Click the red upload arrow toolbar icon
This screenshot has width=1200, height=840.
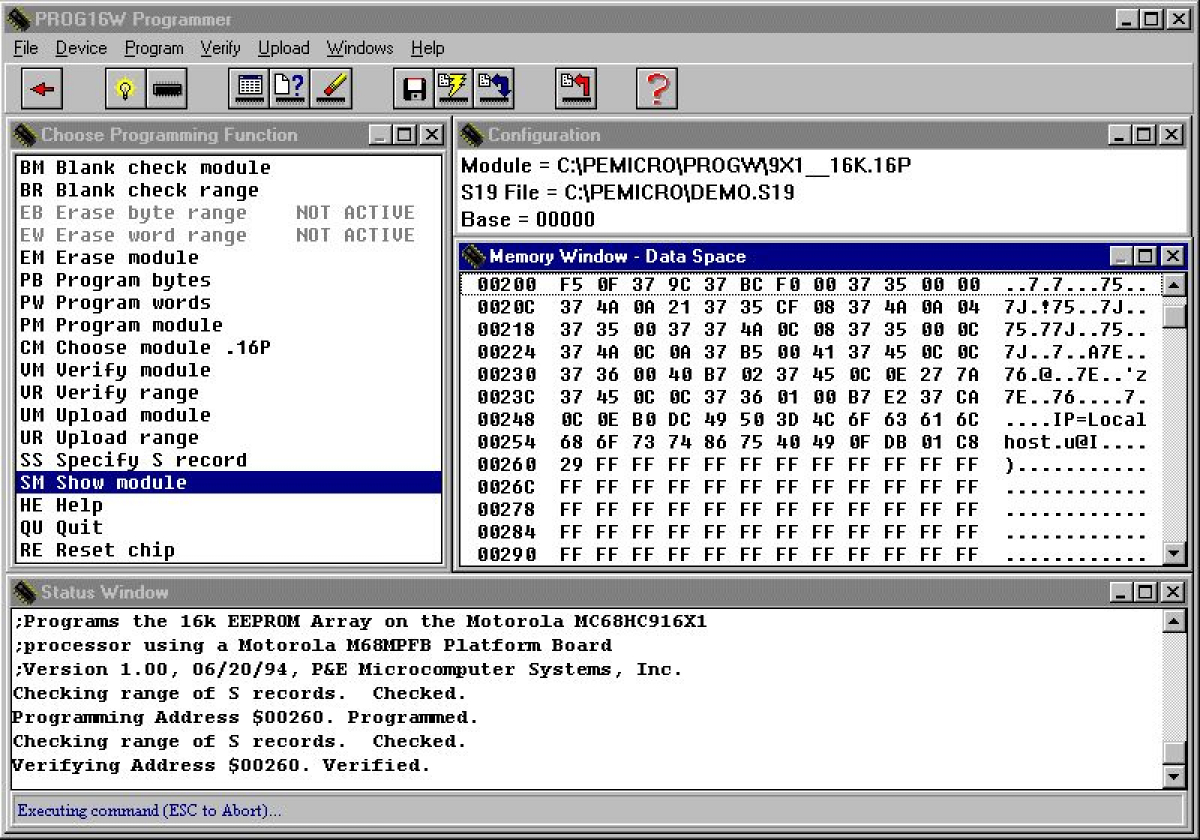point(575,90)
